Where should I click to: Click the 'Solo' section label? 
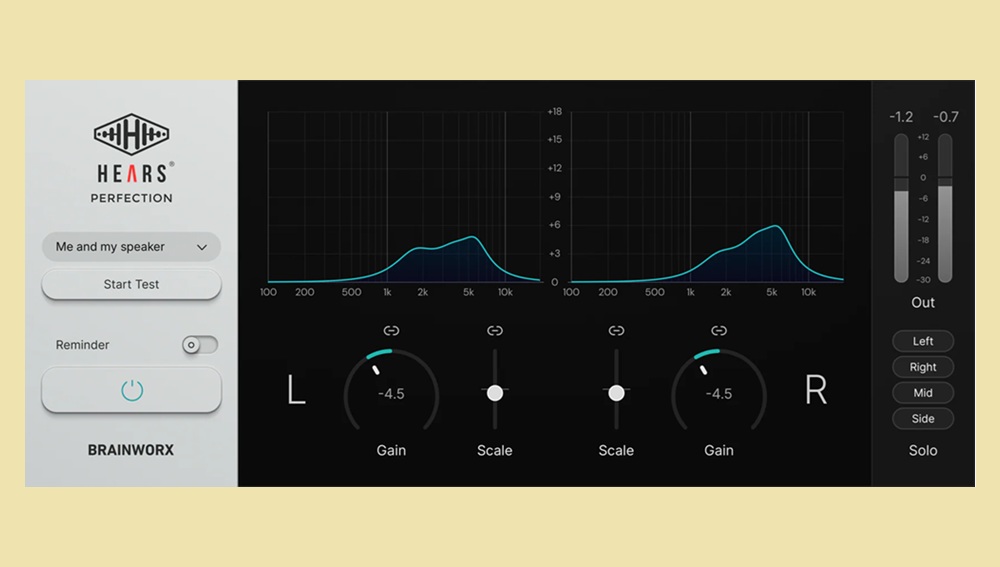pos(923,450)
